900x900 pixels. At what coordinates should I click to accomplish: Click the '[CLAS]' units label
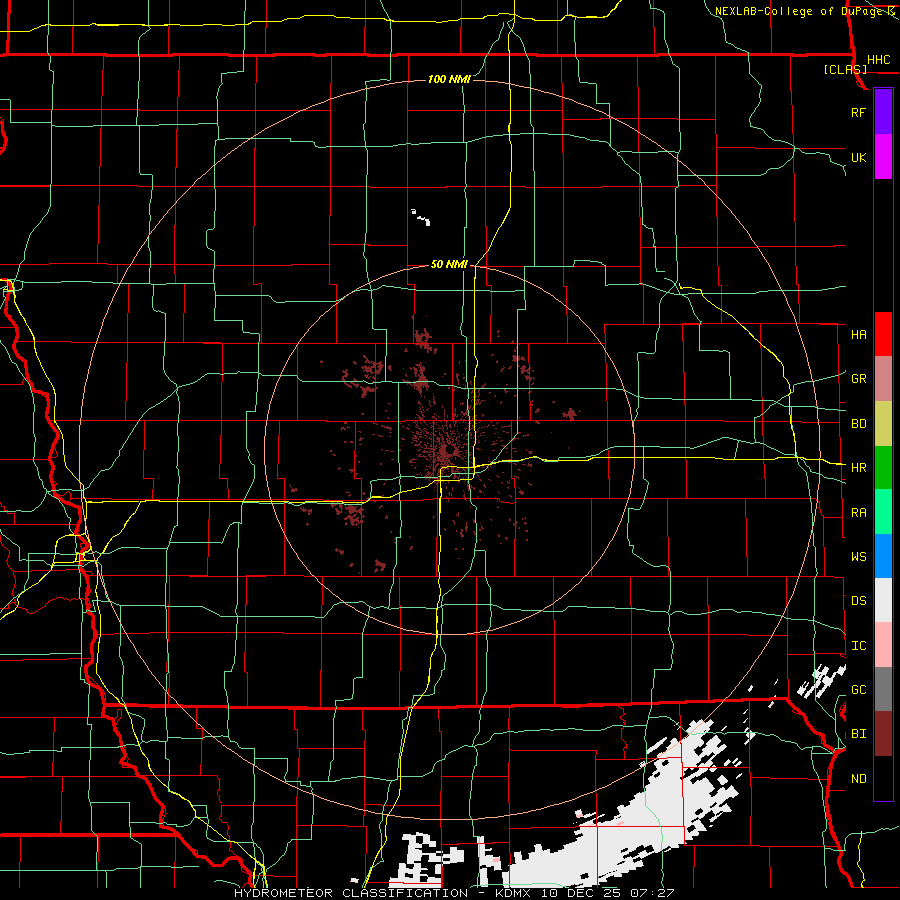(x=845, y=70)
